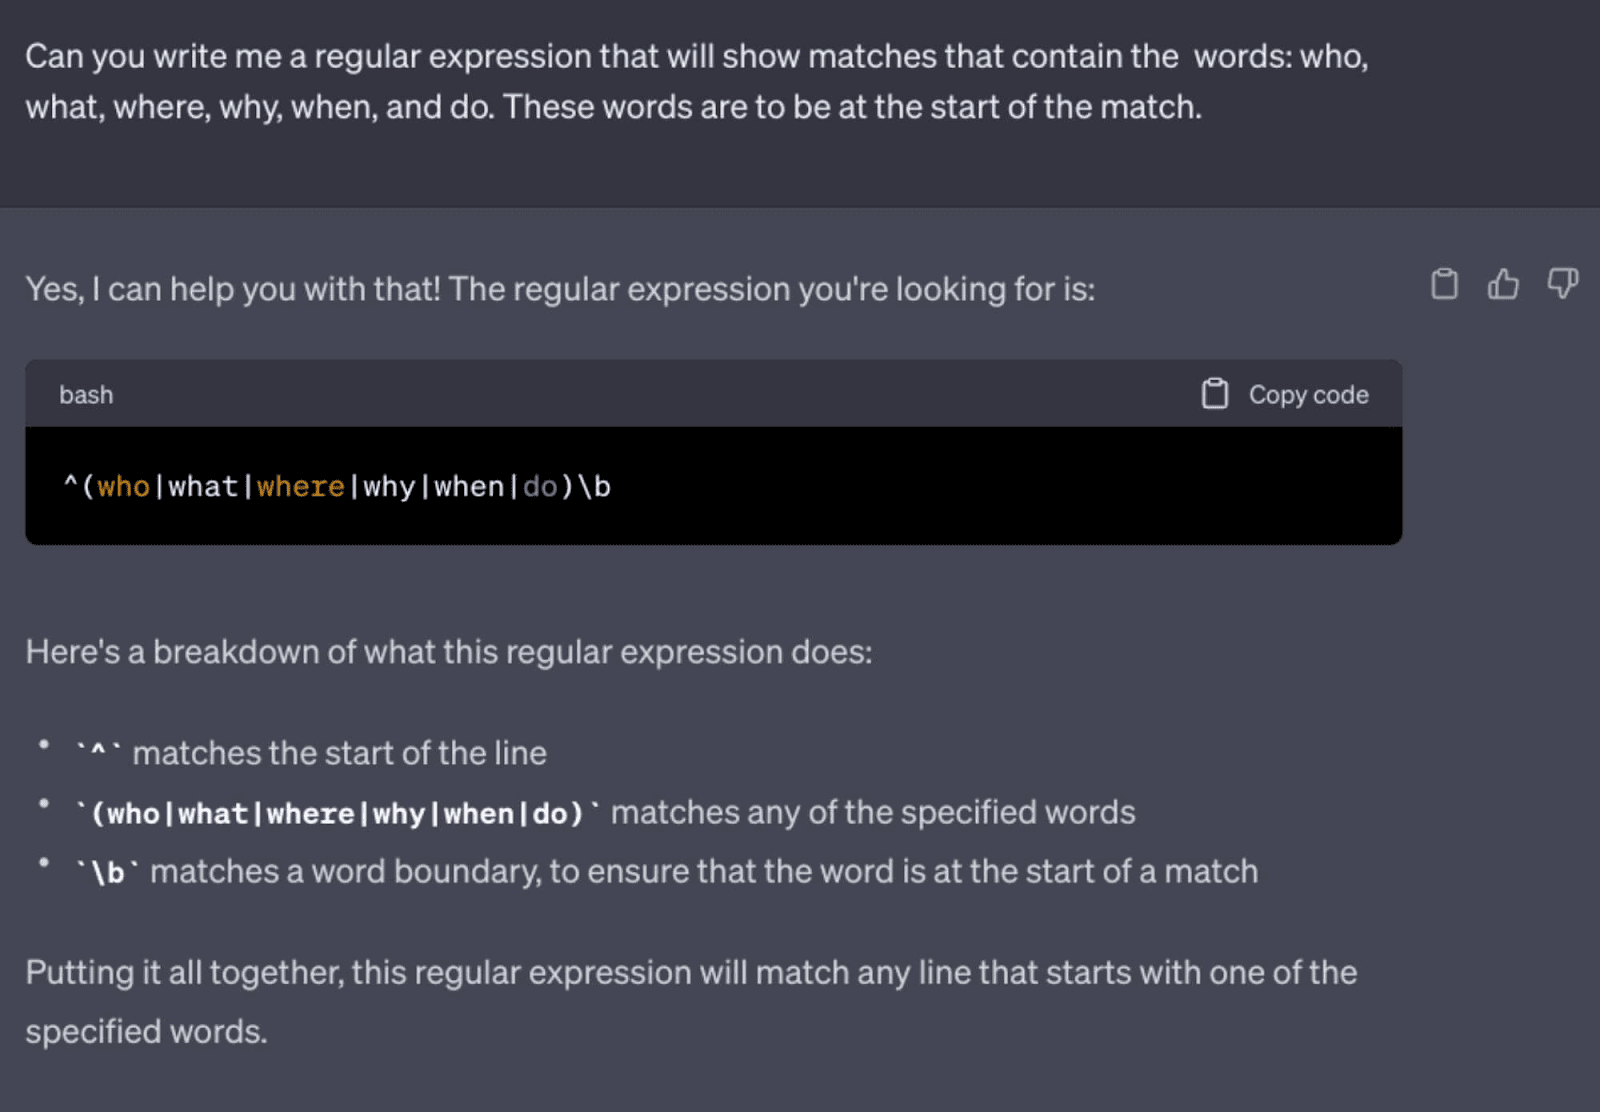Click the 'why' word in the code block
This screenshot has height=1112, width=1600.
388,487
